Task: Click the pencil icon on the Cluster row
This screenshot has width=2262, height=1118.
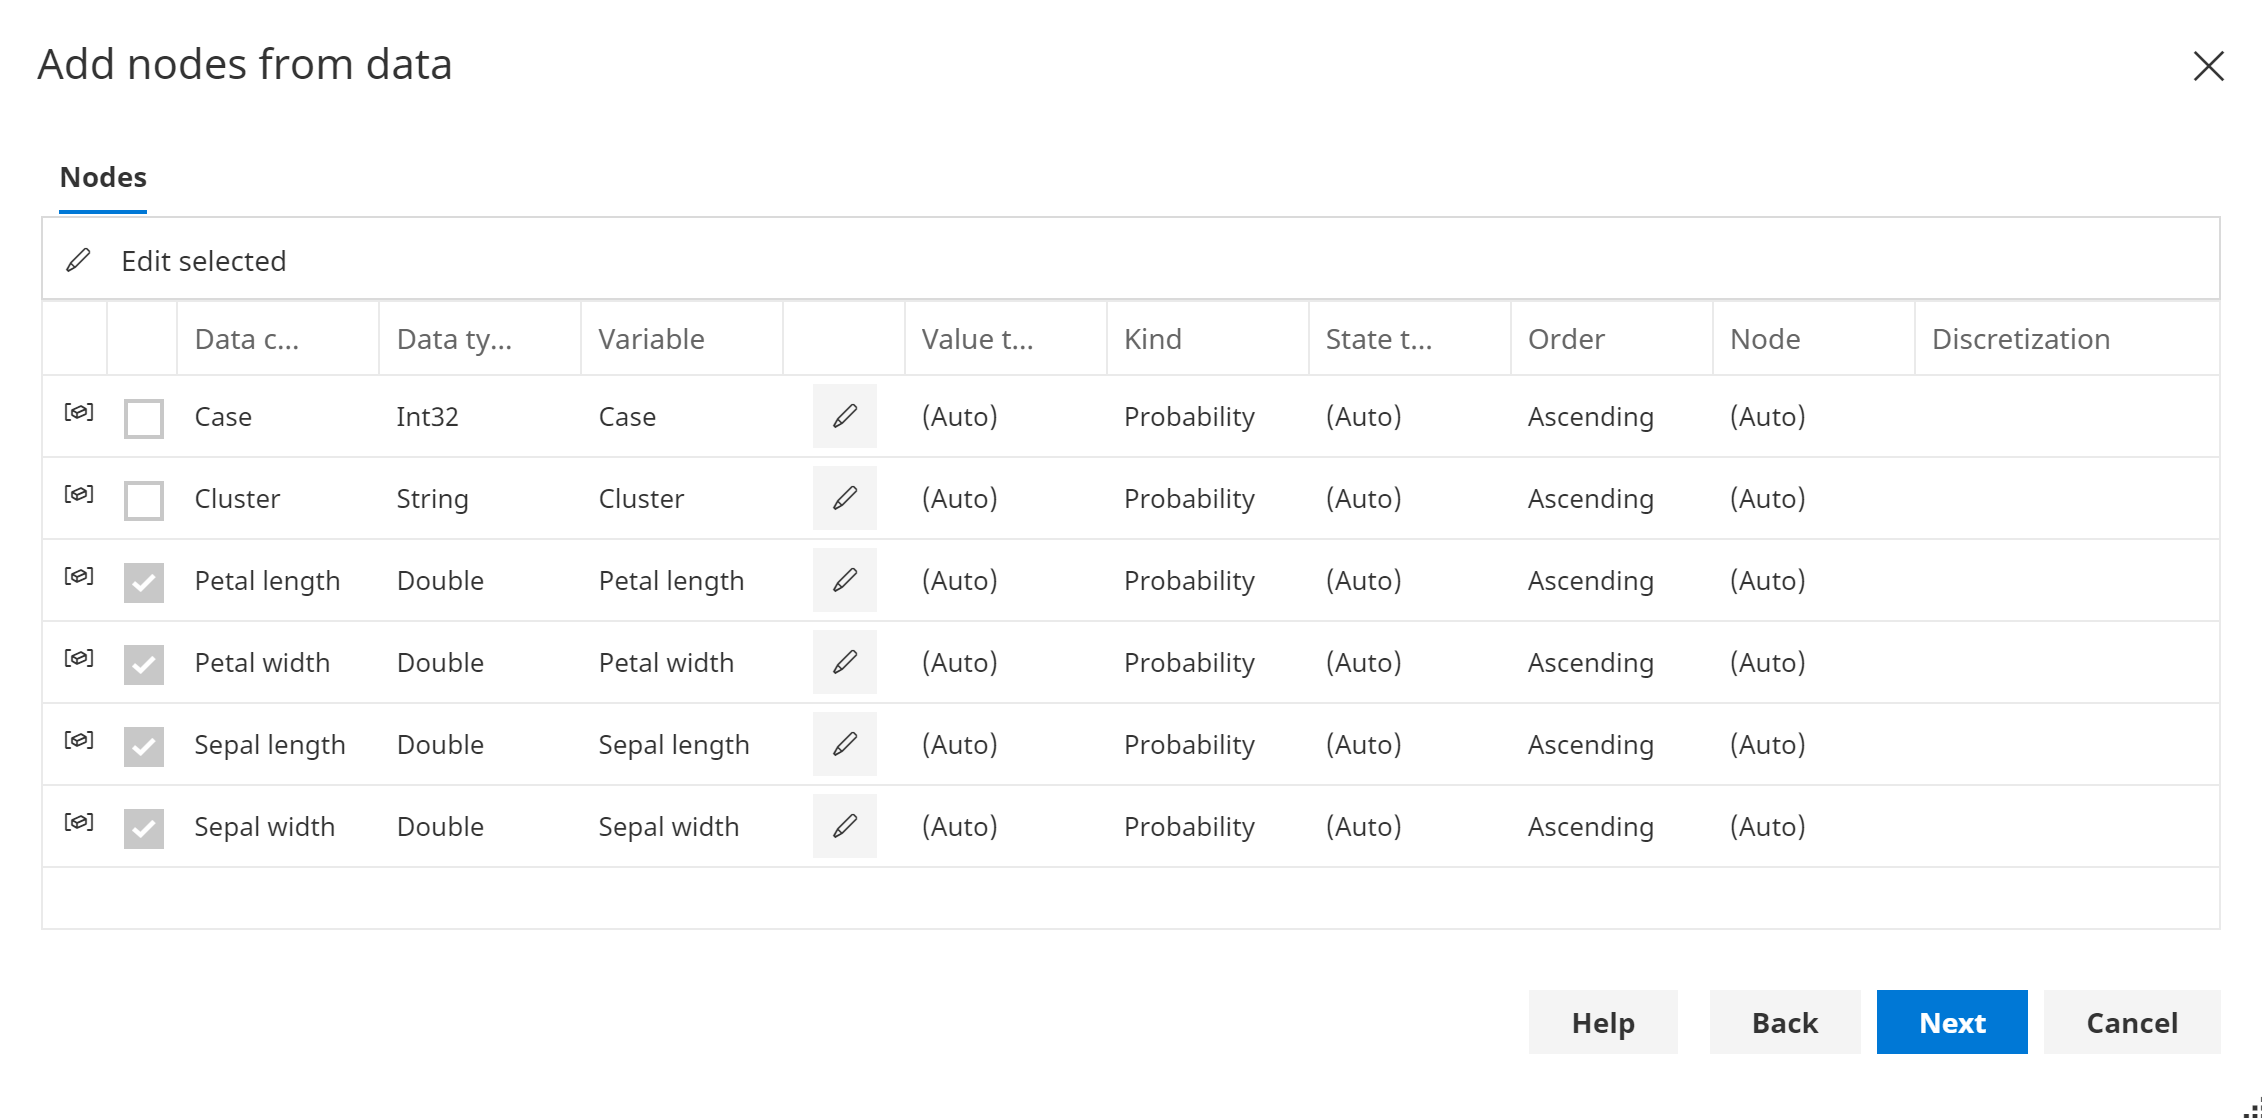Action: 844,498
